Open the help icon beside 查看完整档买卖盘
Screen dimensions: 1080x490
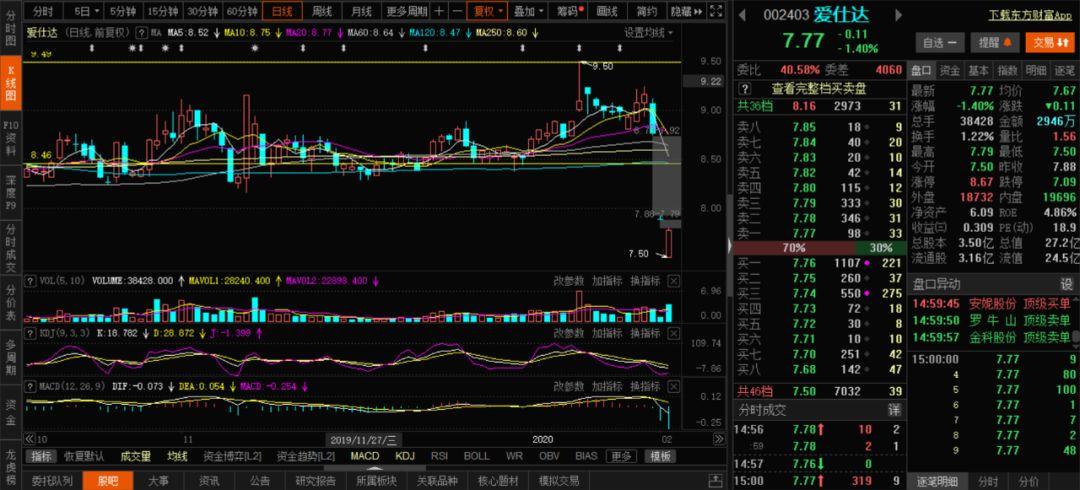tap(745, 88)
